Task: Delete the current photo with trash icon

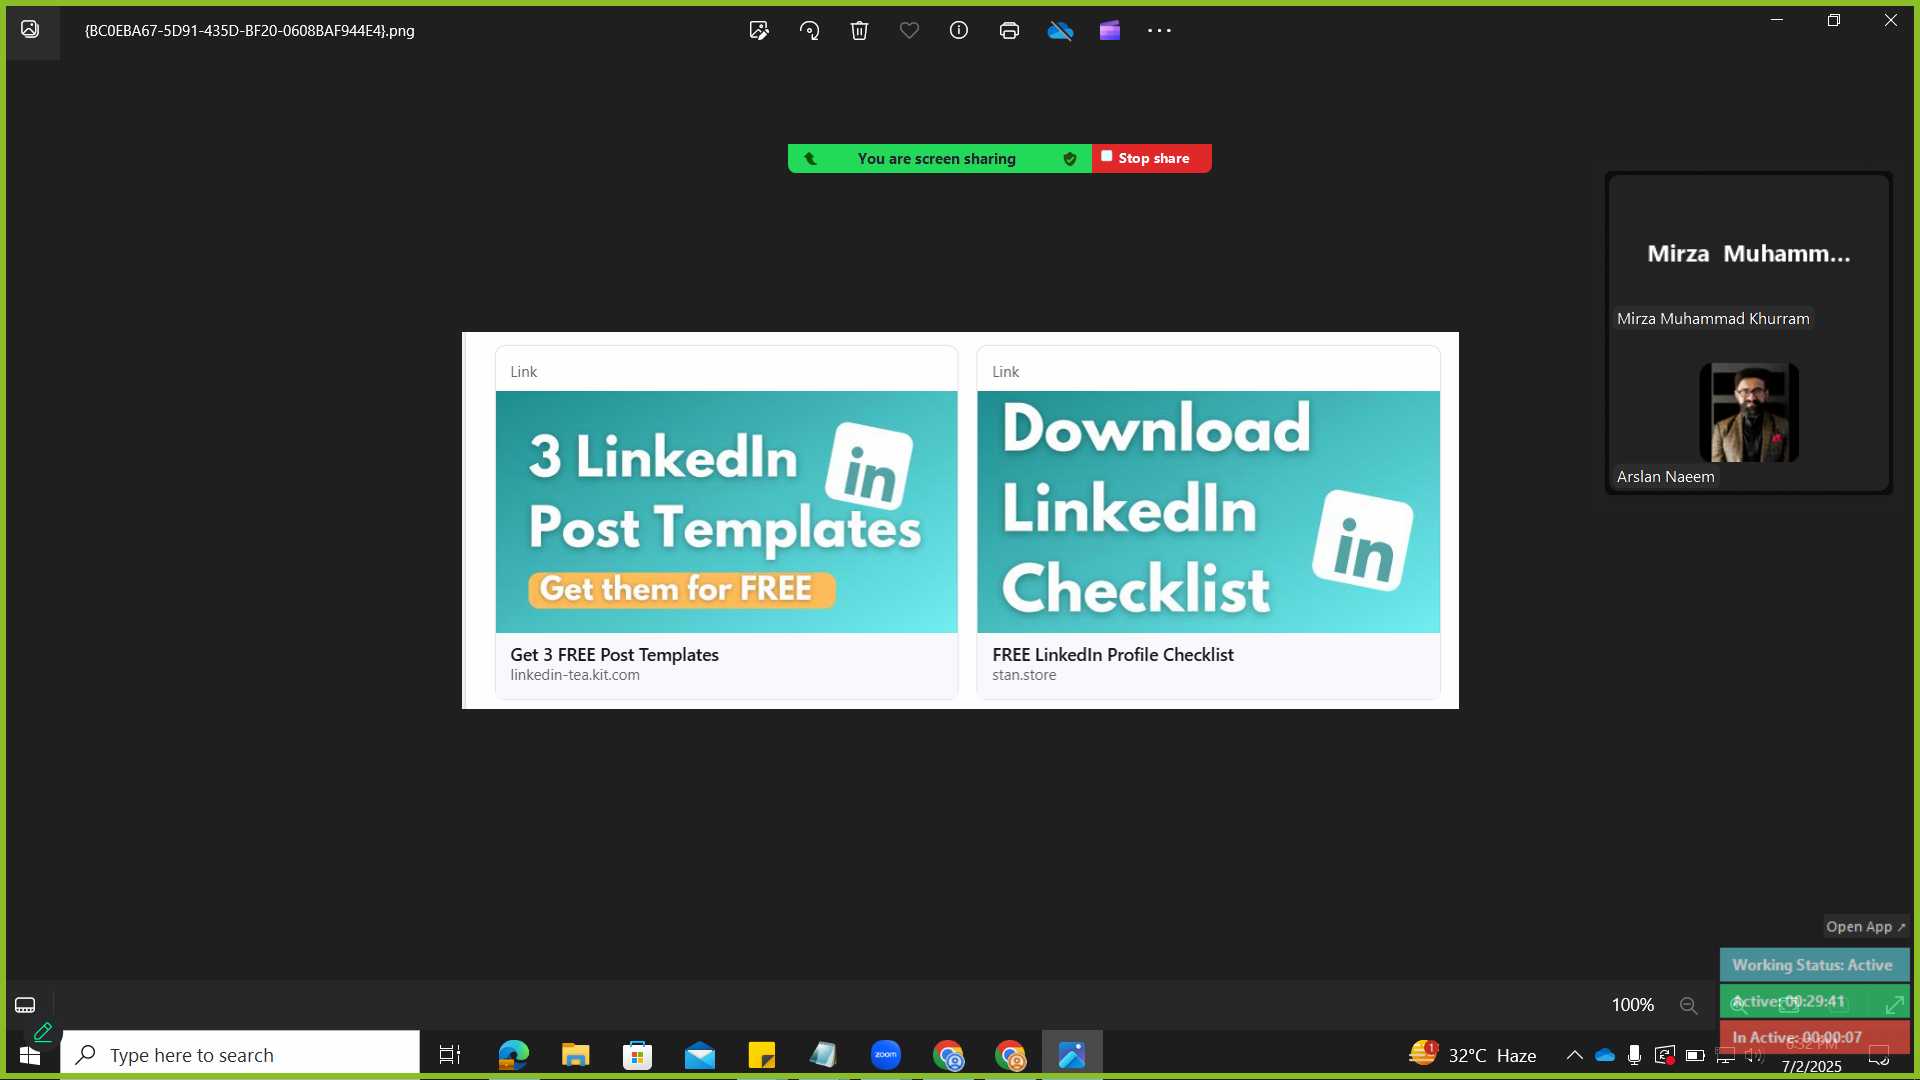Action: (859, 30)
